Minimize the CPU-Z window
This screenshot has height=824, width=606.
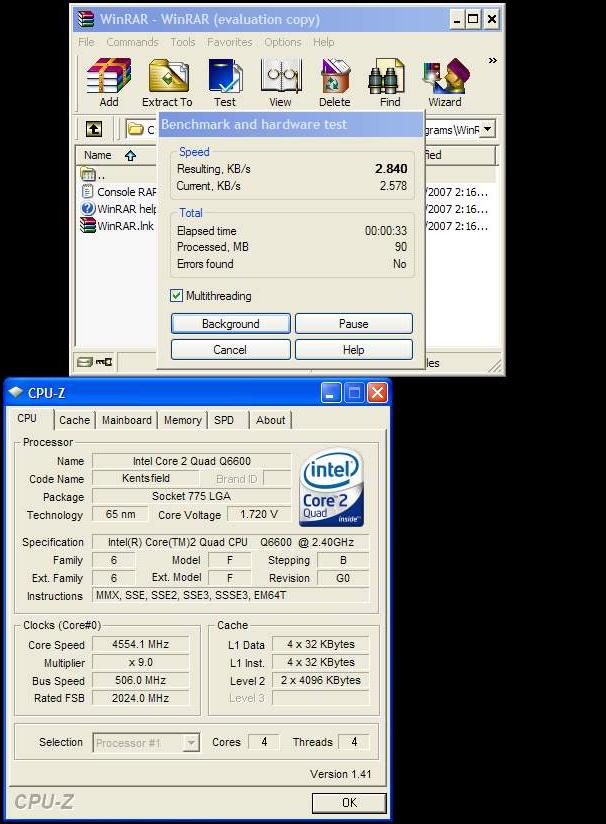tap(330, 393)
